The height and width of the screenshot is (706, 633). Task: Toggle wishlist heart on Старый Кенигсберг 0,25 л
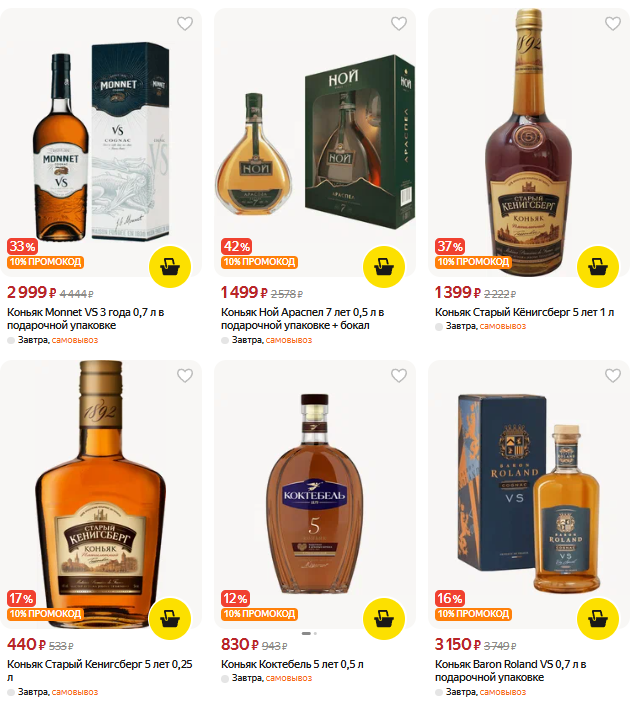click(185, 376)
